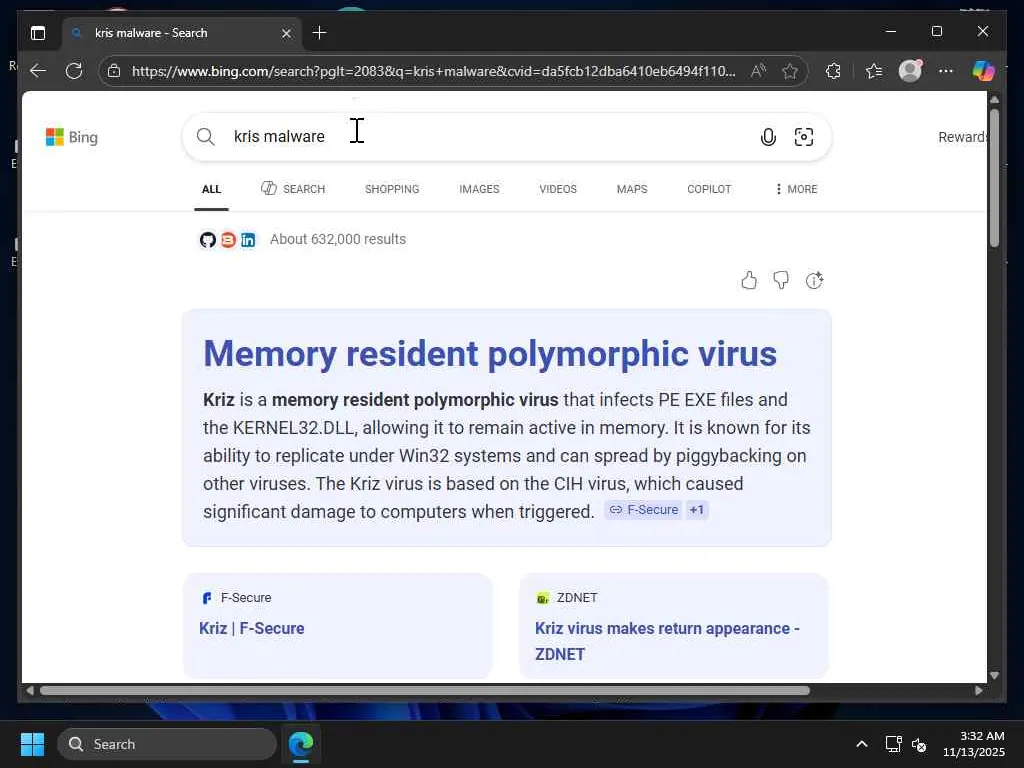The height and width of the screenshot is (768, 1024).
Task: Open browser Extensions menu
Action: (x=833, y=71)
